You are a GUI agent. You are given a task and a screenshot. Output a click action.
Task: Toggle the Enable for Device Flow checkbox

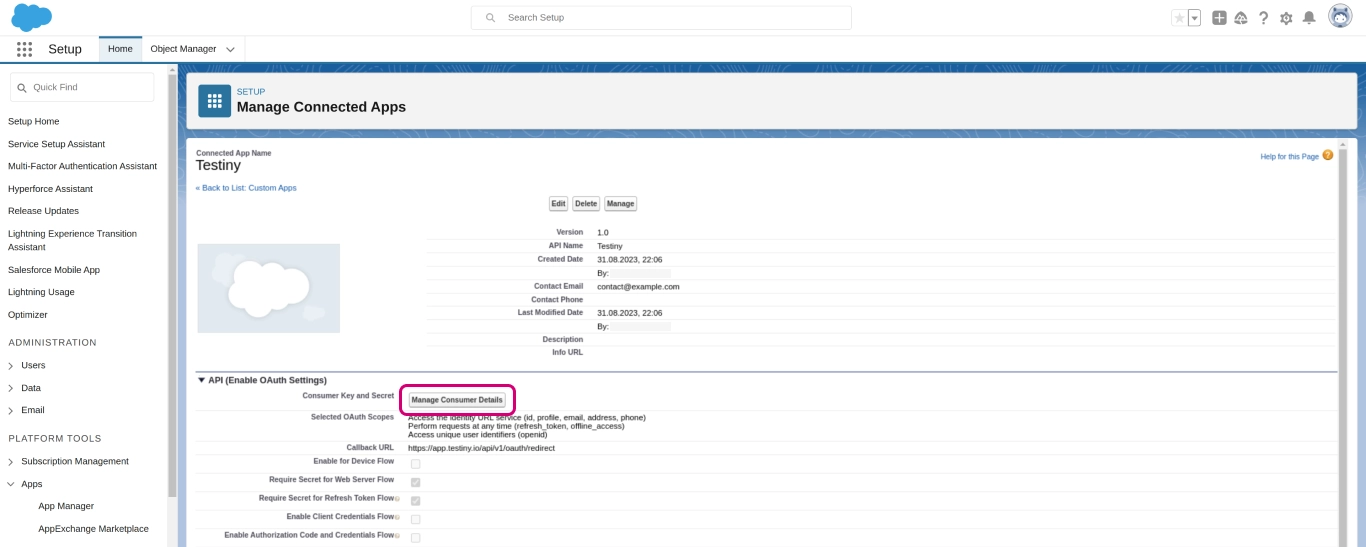coord(415,464)
